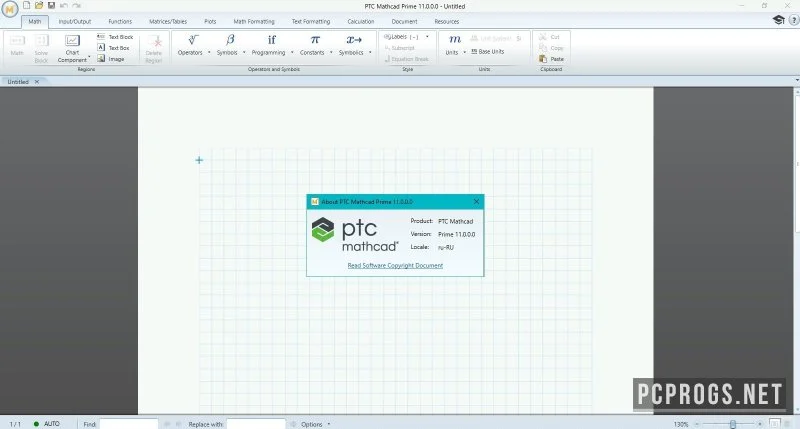Select the Math ribbon tab

click(x=35, y=21)
